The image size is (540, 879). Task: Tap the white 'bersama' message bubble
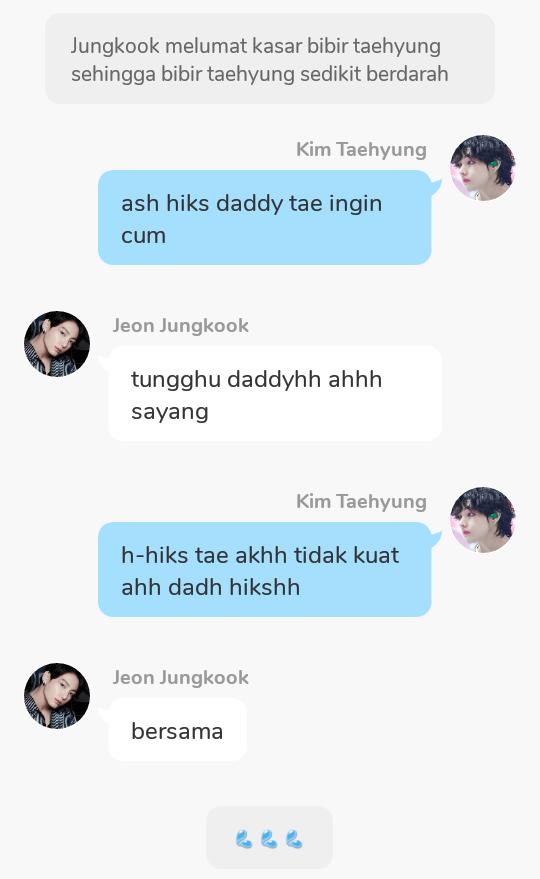point(177,730)
